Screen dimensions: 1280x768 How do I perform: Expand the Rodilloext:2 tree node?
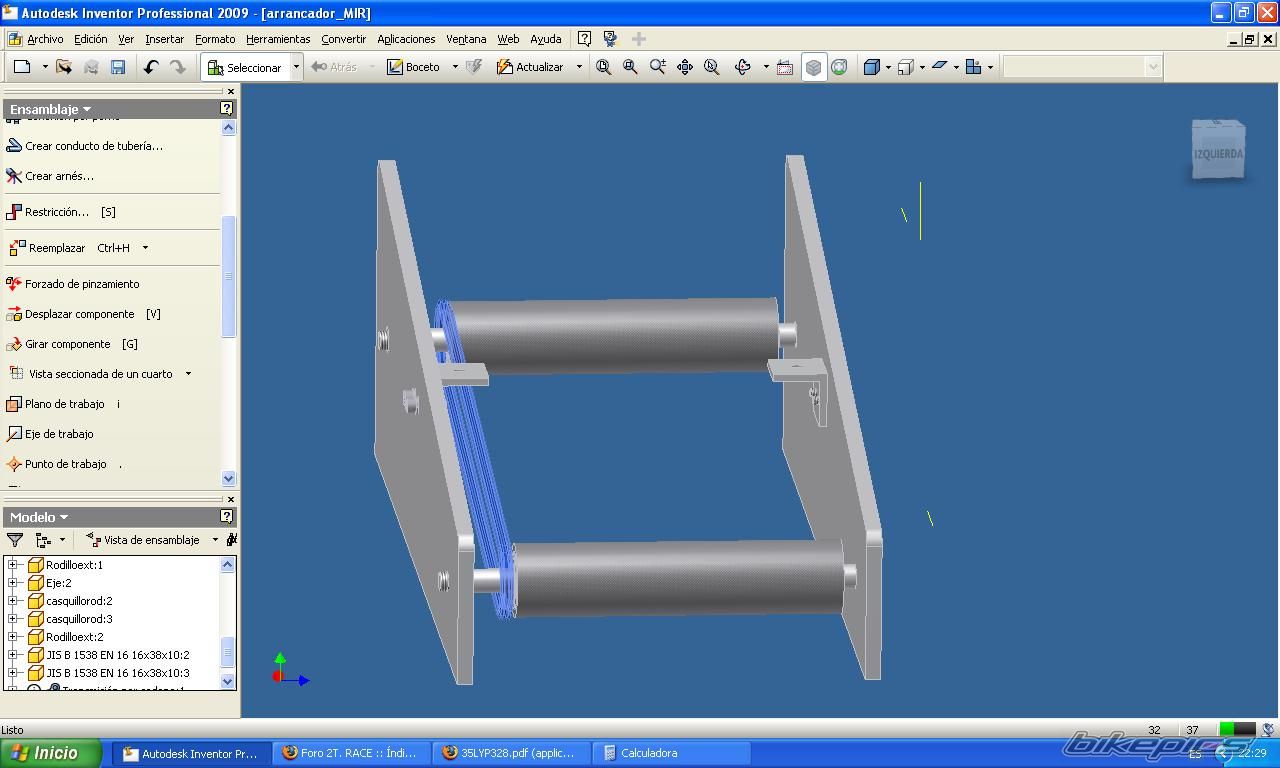point(14,637)
